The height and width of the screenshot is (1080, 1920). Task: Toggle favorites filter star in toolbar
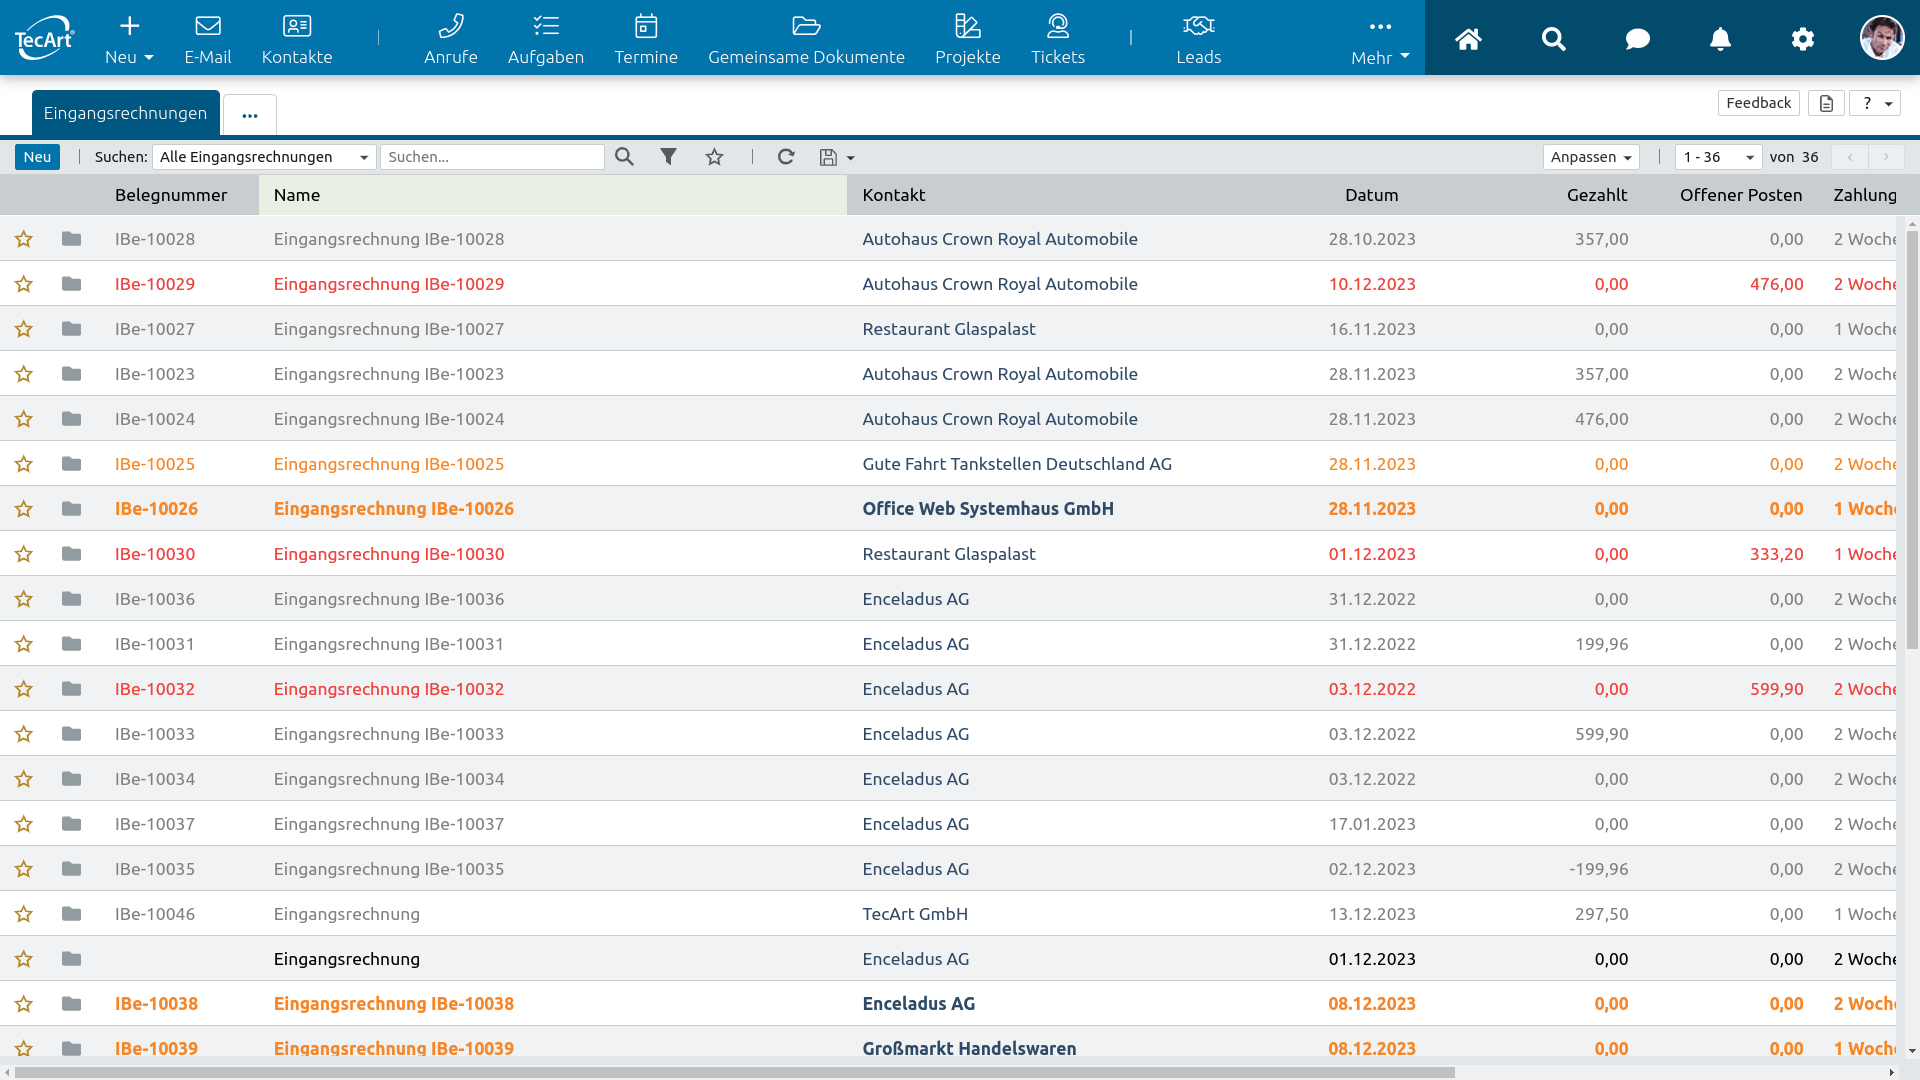[x=714, y=157]
